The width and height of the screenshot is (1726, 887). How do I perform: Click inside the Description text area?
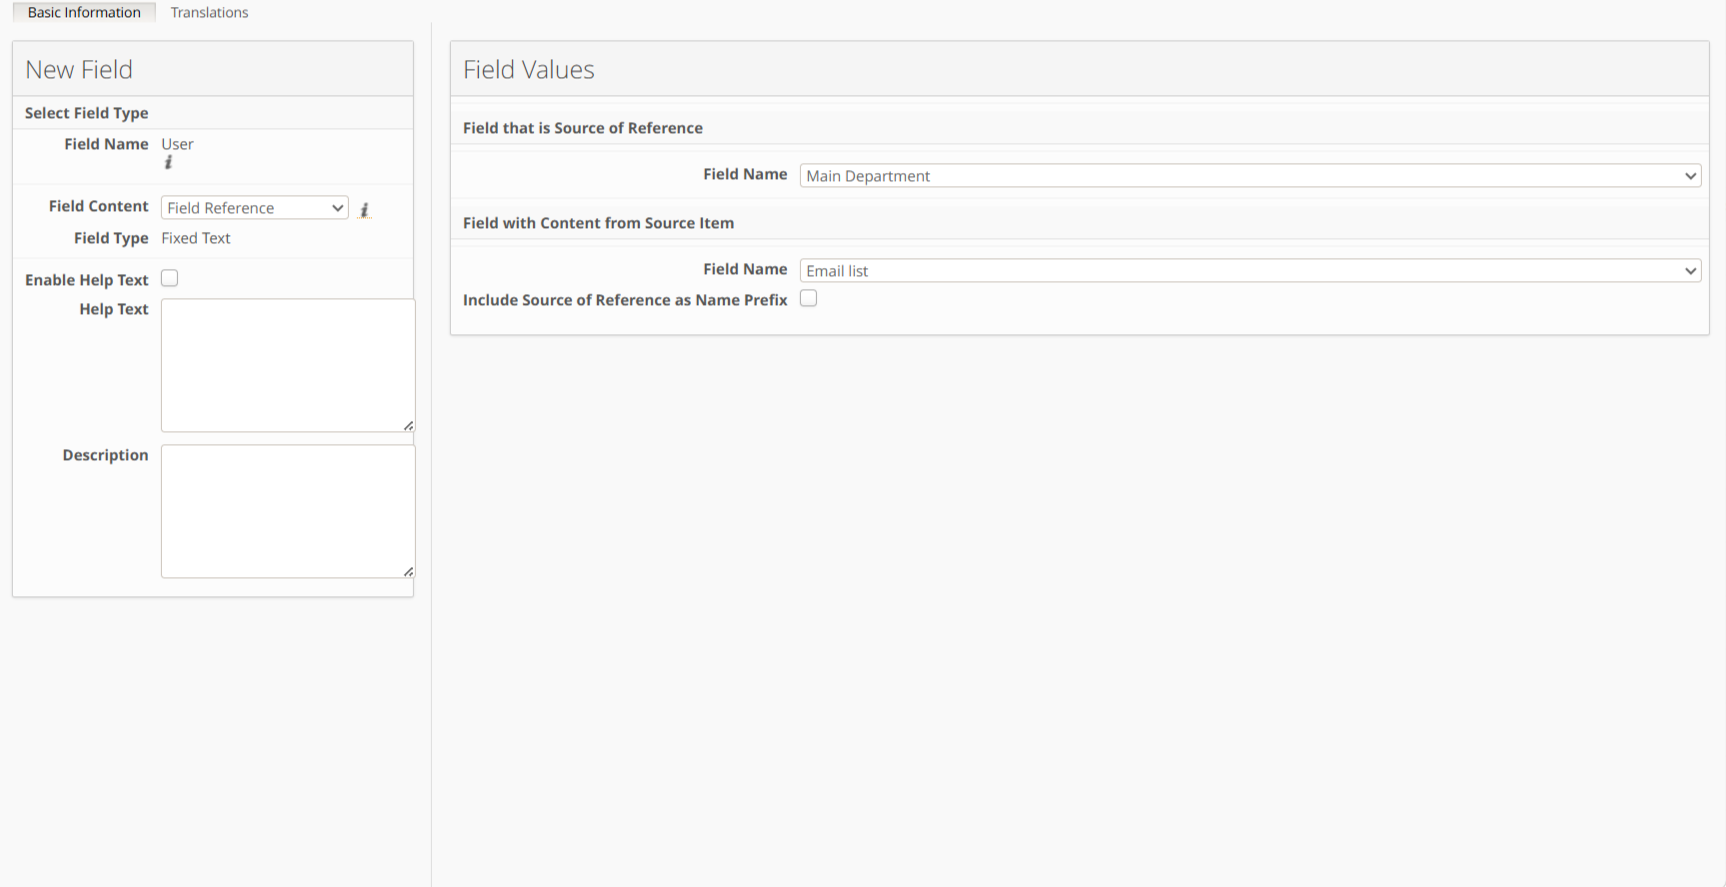pyautogui.click(x=288, y=511)
